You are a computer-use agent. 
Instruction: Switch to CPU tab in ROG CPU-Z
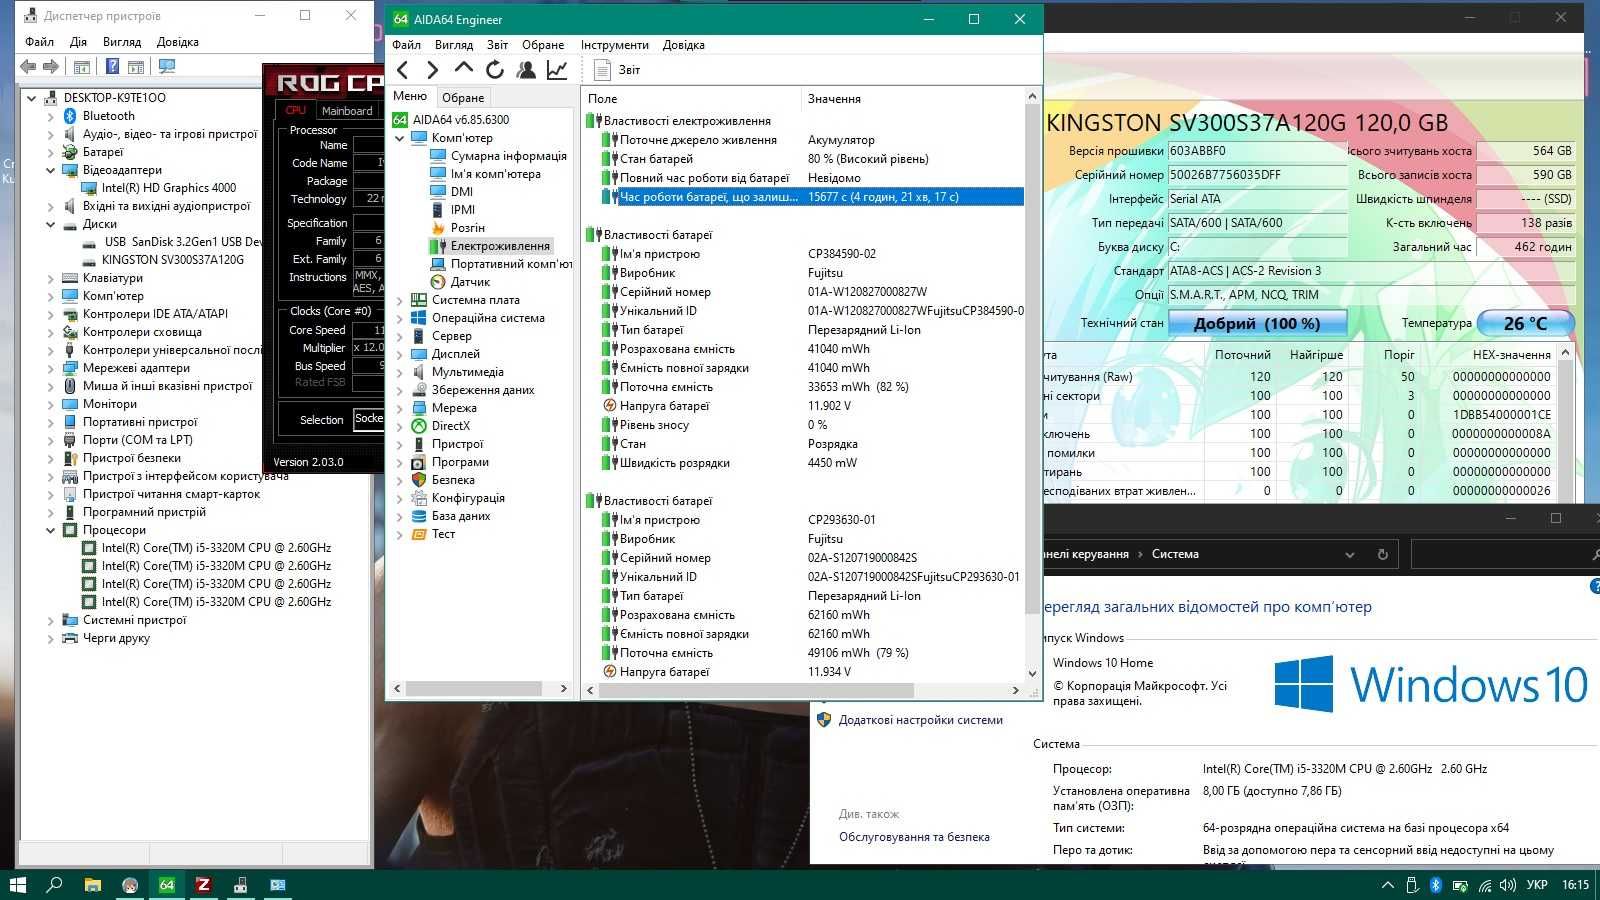tap(296, 111)
